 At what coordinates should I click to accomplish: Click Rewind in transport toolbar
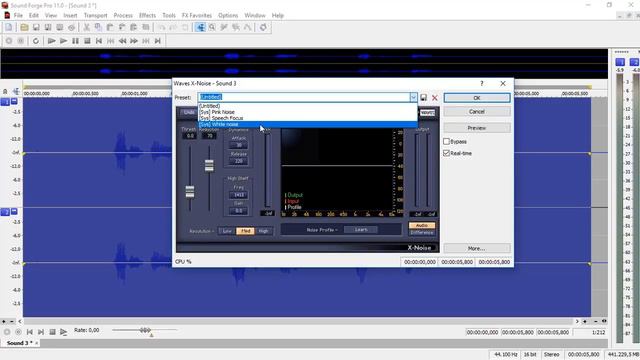point(122,41)
